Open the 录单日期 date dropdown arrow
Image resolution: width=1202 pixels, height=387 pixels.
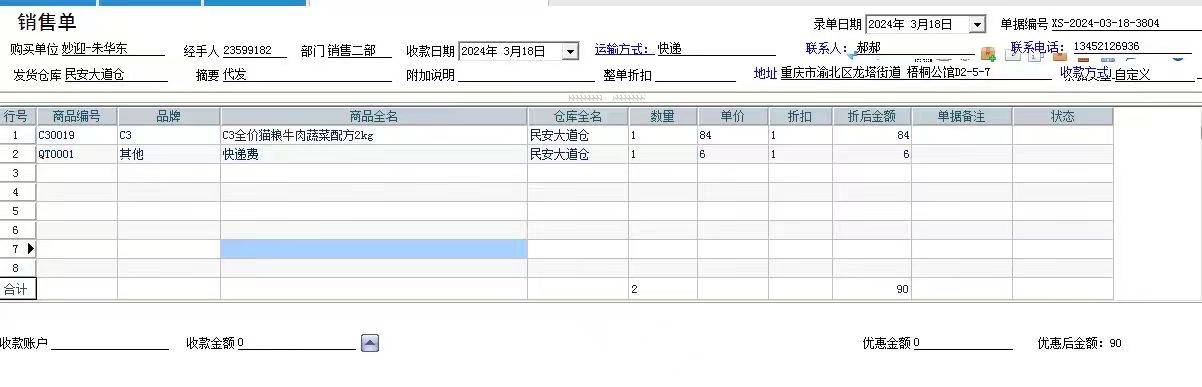point(977,24)
